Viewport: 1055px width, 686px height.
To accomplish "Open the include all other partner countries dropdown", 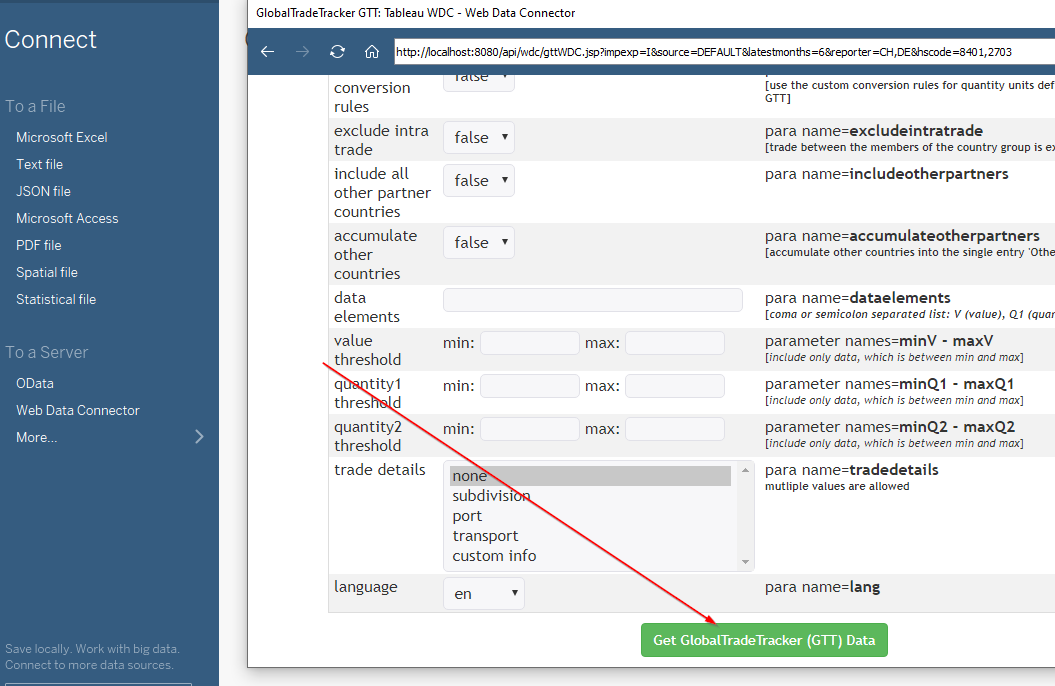I will point(479,180).
